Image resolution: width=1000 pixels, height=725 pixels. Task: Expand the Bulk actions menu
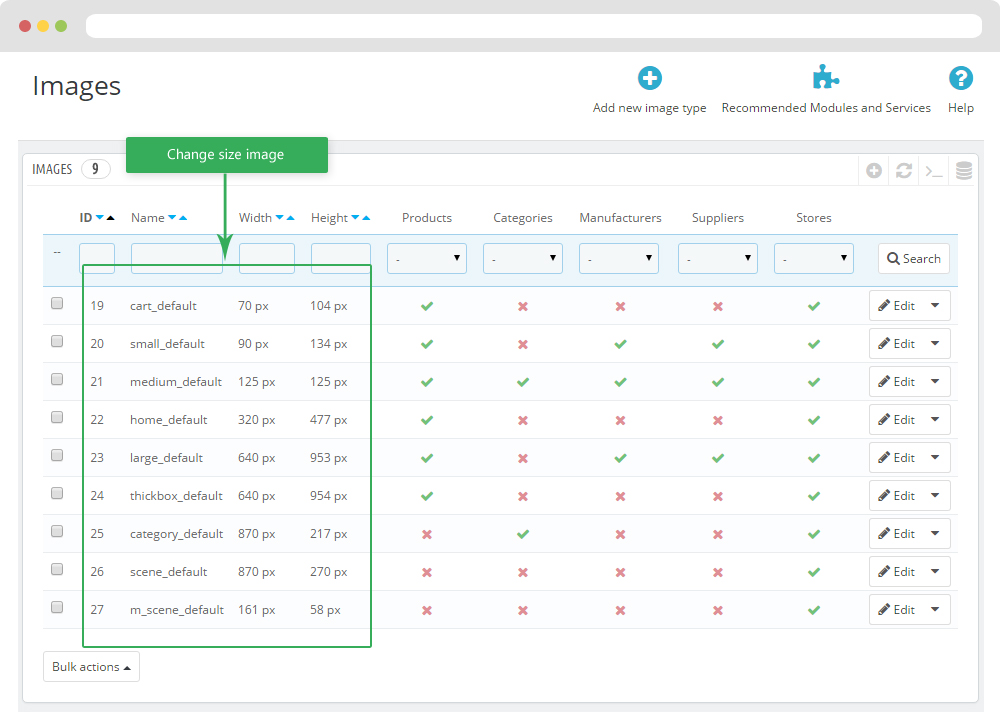tap(91, 667)
